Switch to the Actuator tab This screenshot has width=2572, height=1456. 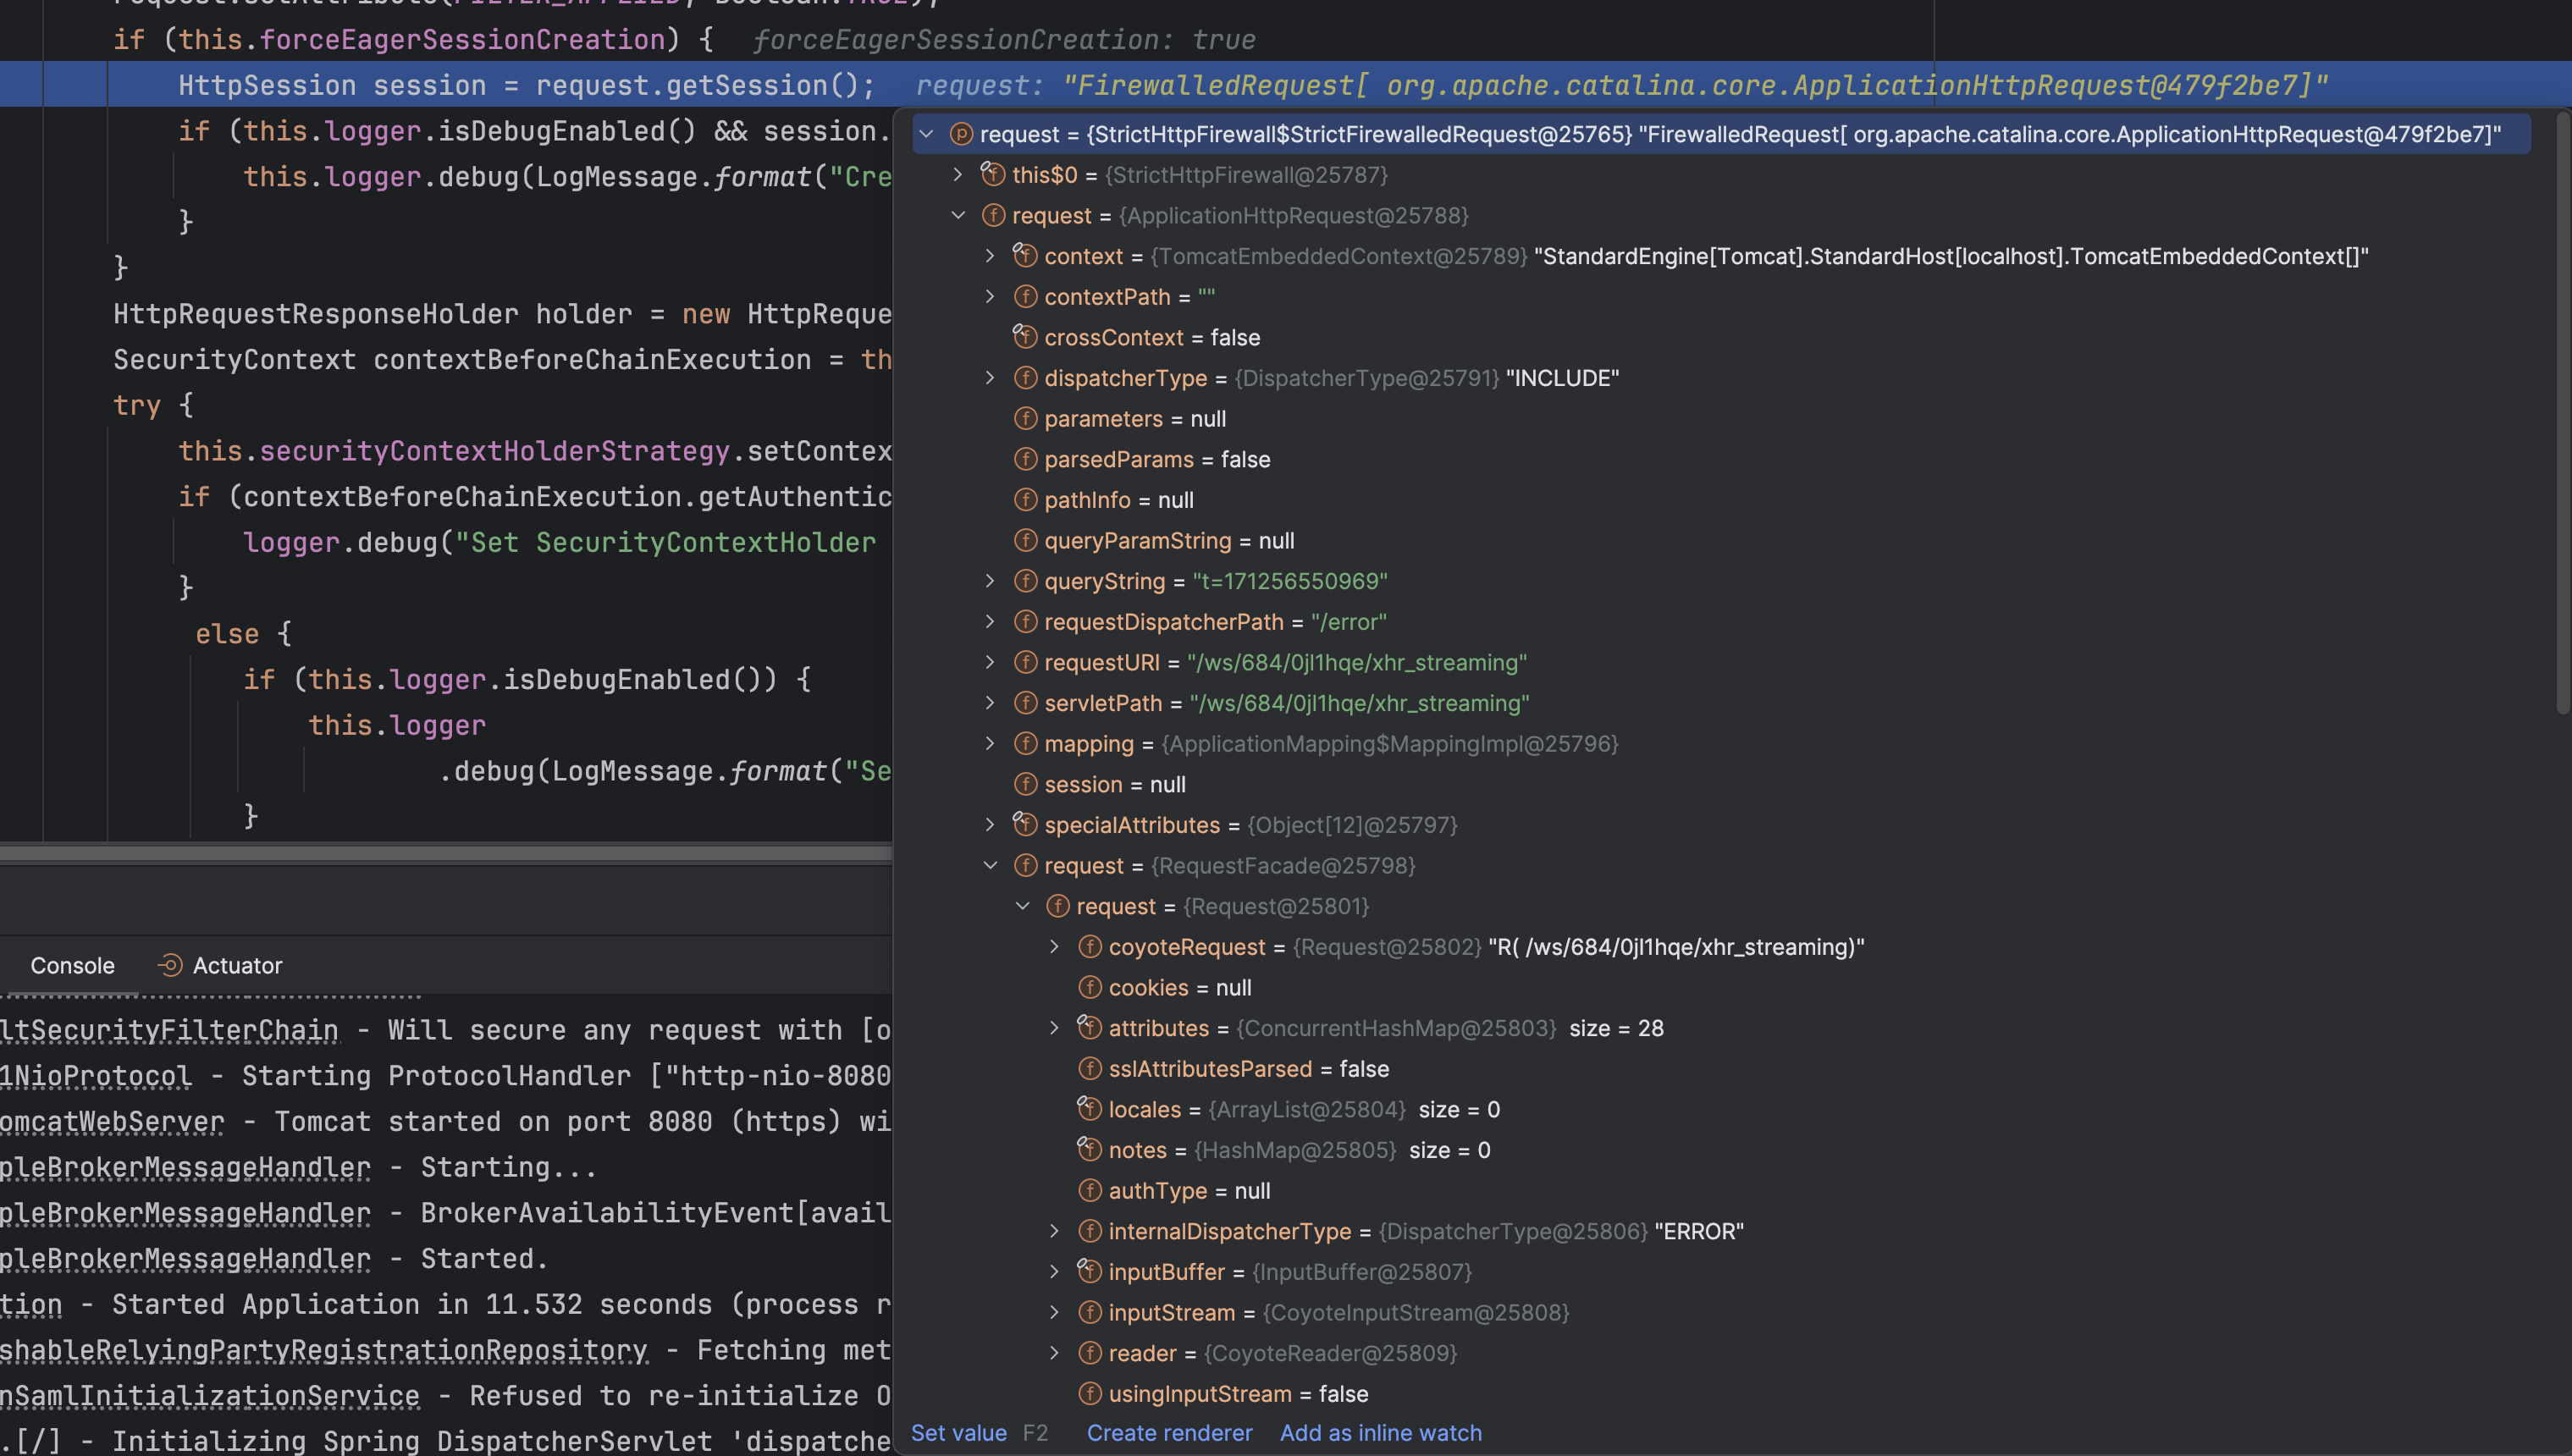[238, 966]
